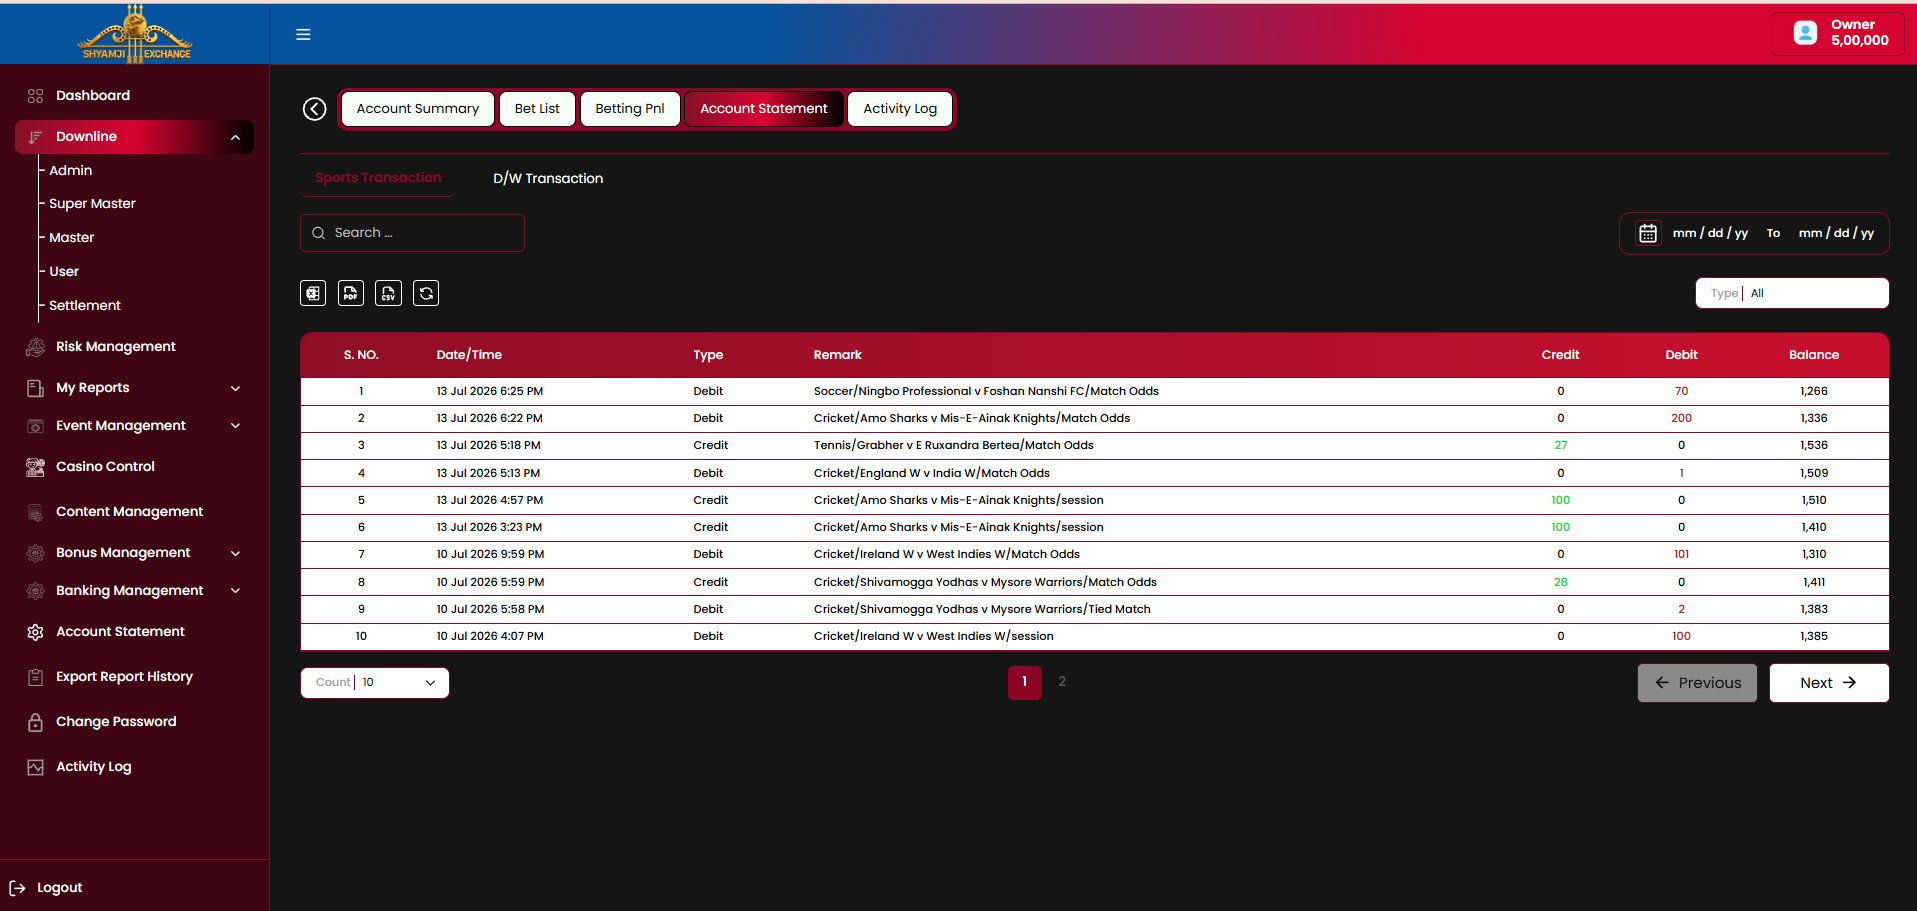Export the statement as PDF
The image size is (1917, 911).
[351, 293]
